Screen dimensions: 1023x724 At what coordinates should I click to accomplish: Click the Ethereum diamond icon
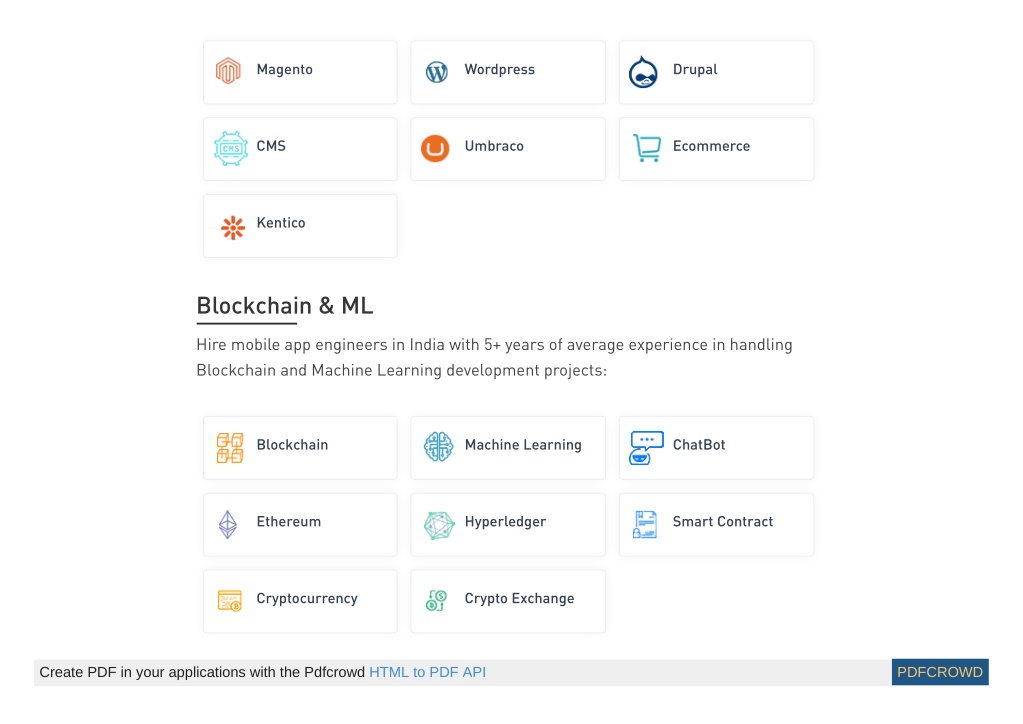228,524
